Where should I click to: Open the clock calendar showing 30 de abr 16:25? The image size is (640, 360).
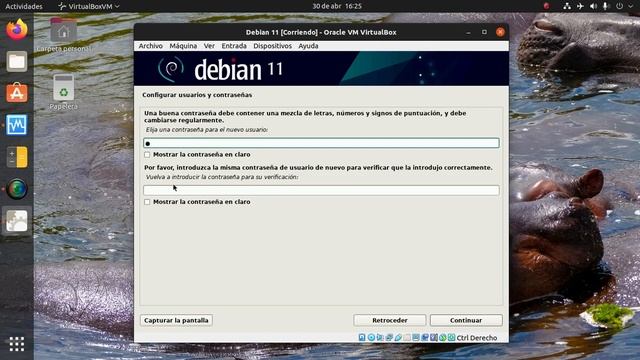337,6
